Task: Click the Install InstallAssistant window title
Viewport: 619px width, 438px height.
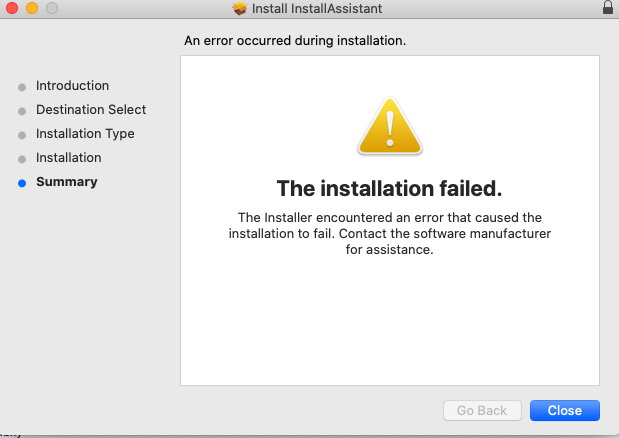Action: [x=317, y=8]
